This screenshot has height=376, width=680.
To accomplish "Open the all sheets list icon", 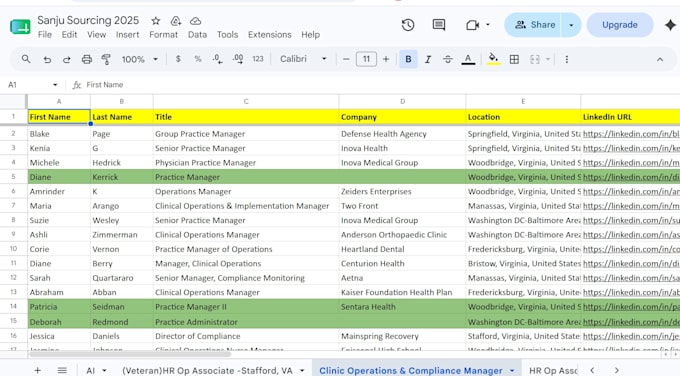I will click(62, 370).
